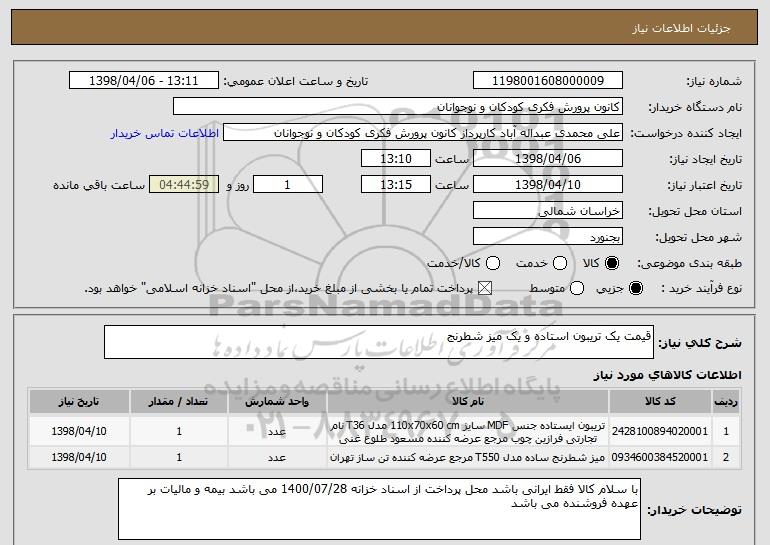Click the remaining days field showing 1
Image resolution: width=770 pixels, height=545 pixels.
288,185
